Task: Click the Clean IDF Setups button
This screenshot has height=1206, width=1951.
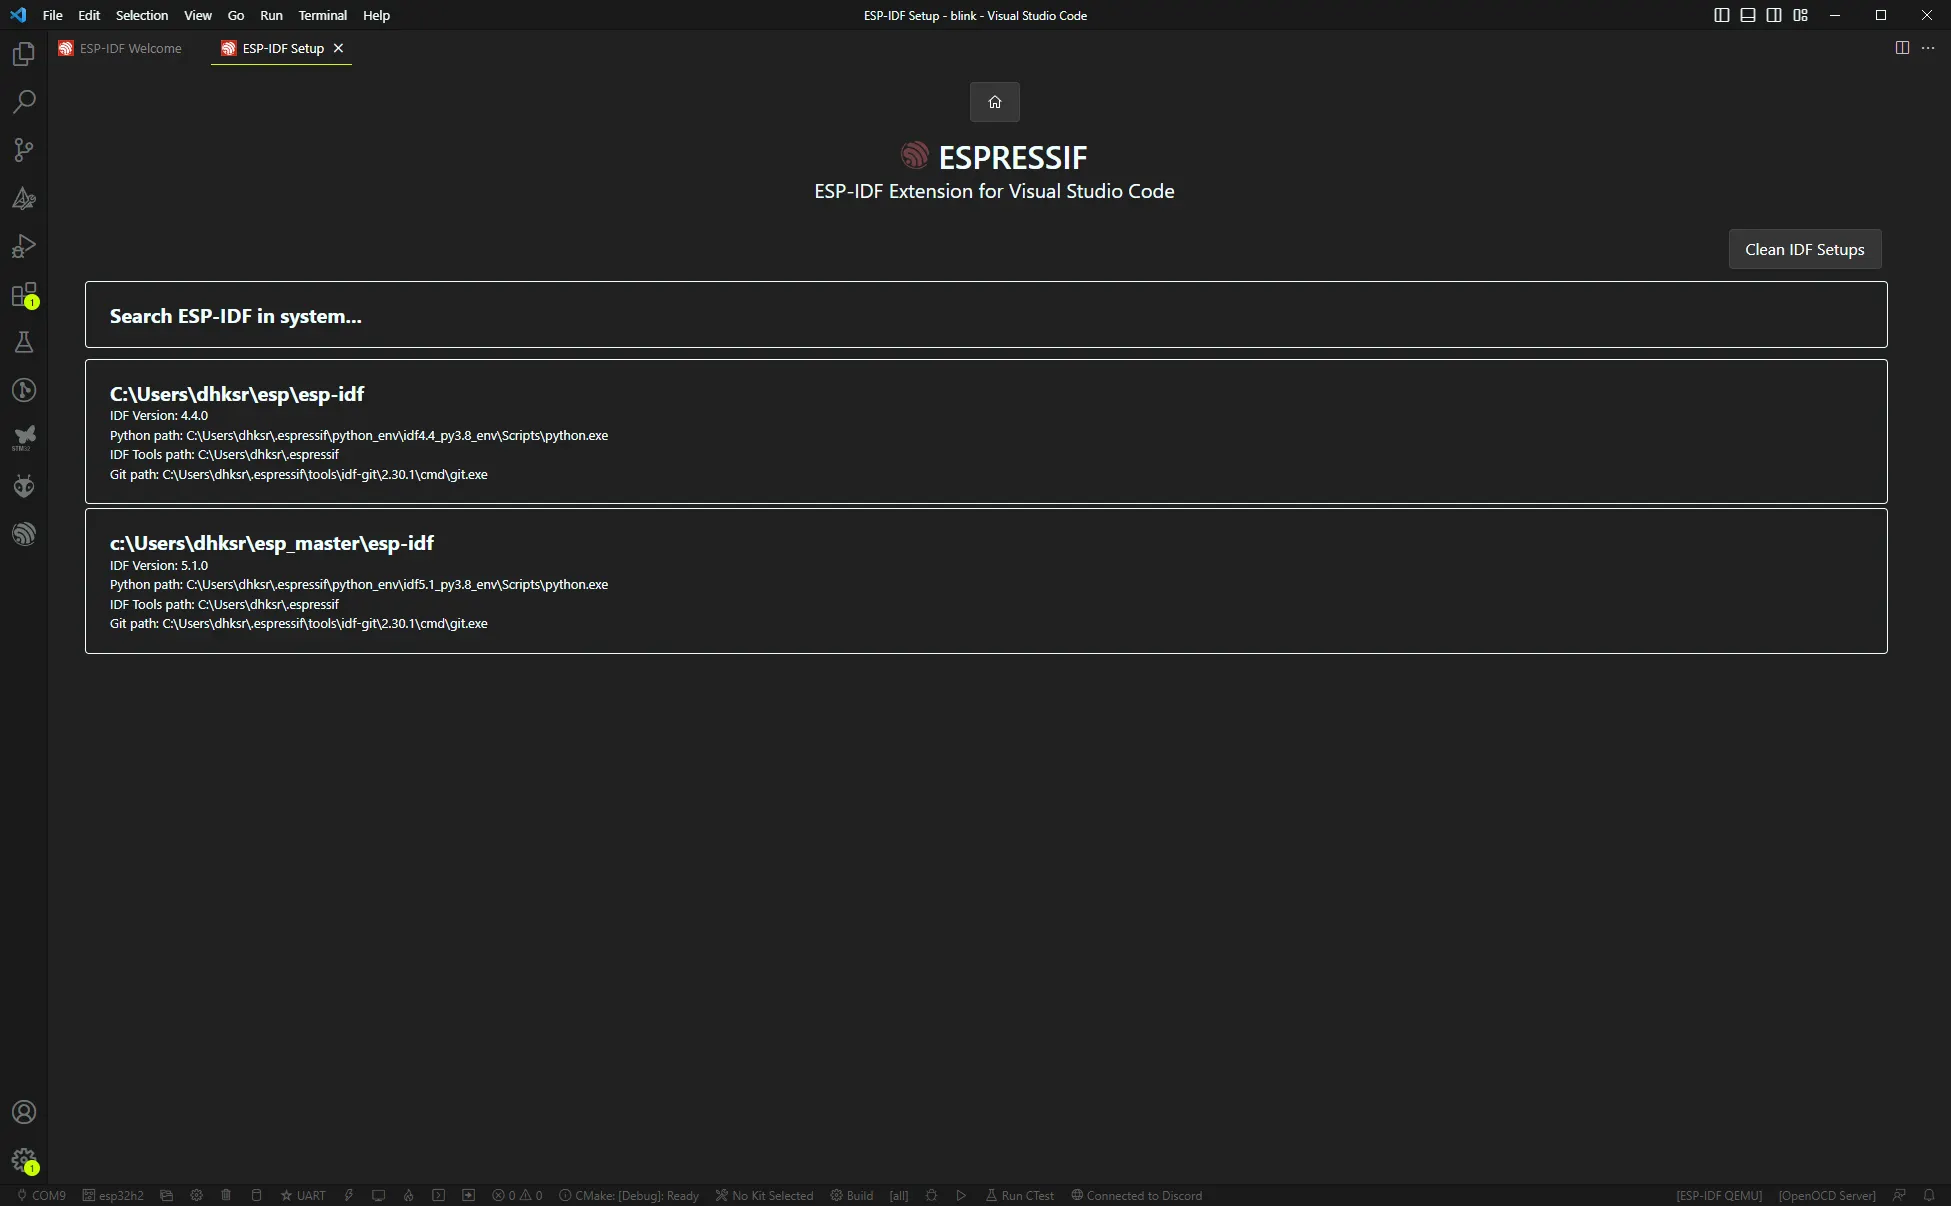Action: (x=1804, y=249)
